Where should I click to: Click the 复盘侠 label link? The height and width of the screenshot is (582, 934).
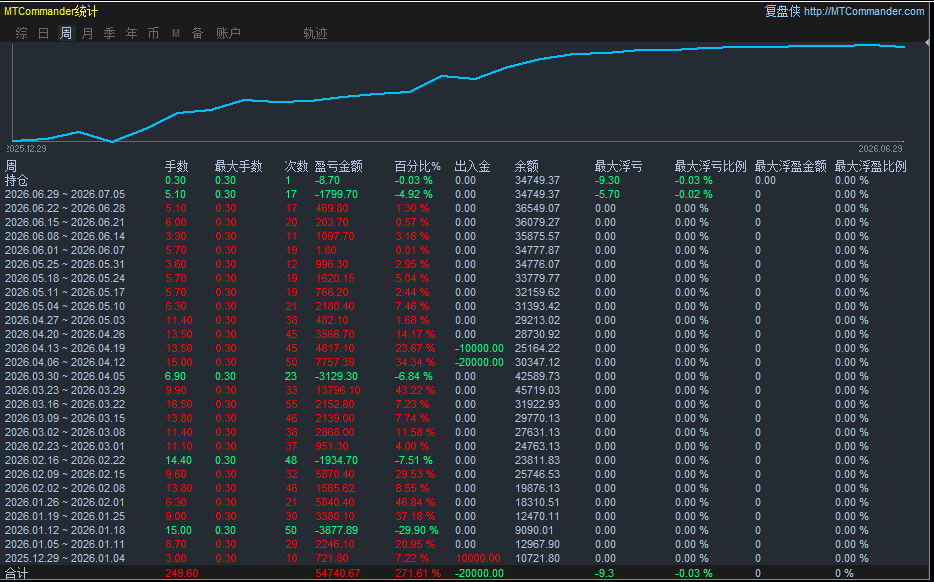(783, 11)
